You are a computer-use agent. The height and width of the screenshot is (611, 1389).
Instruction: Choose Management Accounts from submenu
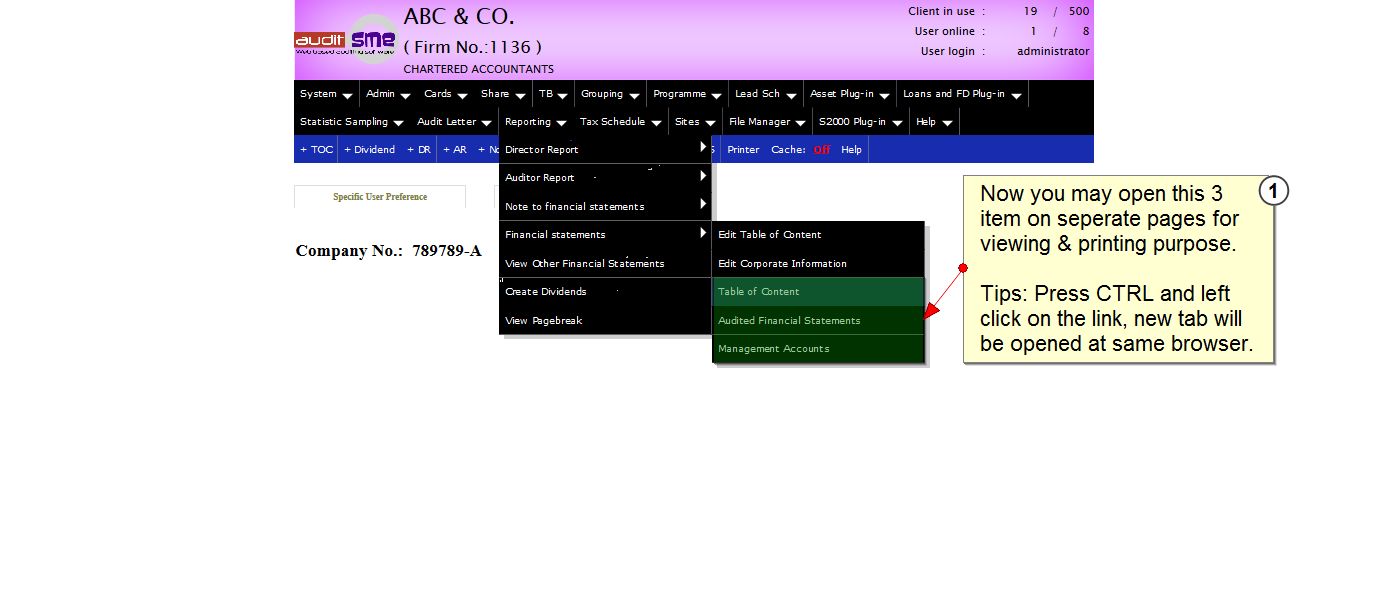pos(773,349)
